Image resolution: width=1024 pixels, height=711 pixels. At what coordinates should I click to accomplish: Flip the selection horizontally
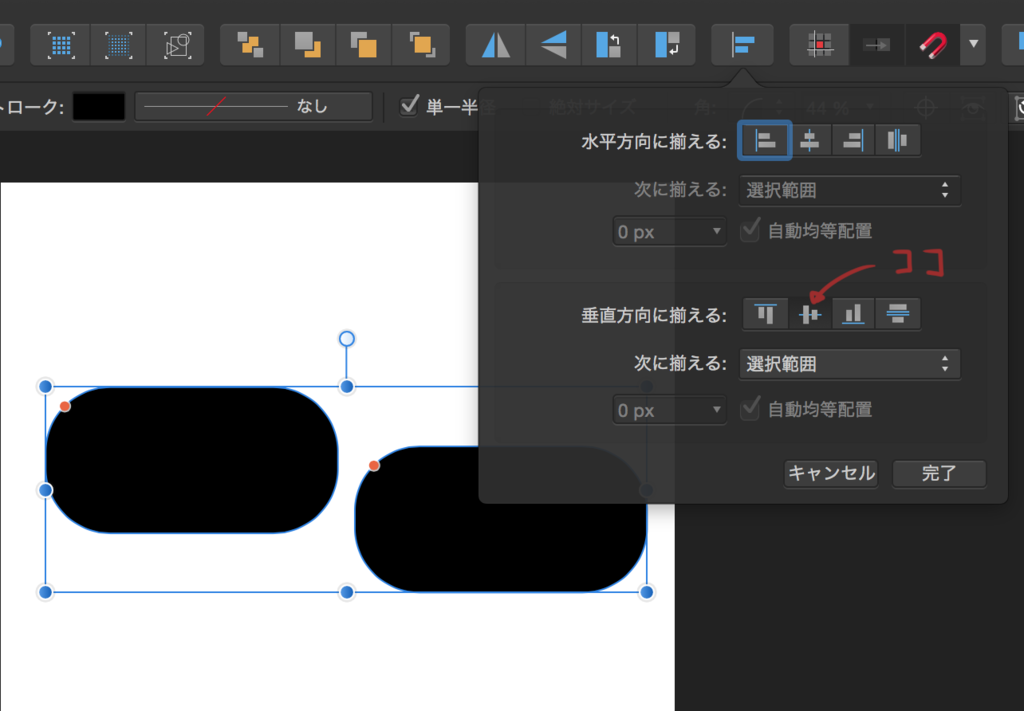tap(496, 45)
